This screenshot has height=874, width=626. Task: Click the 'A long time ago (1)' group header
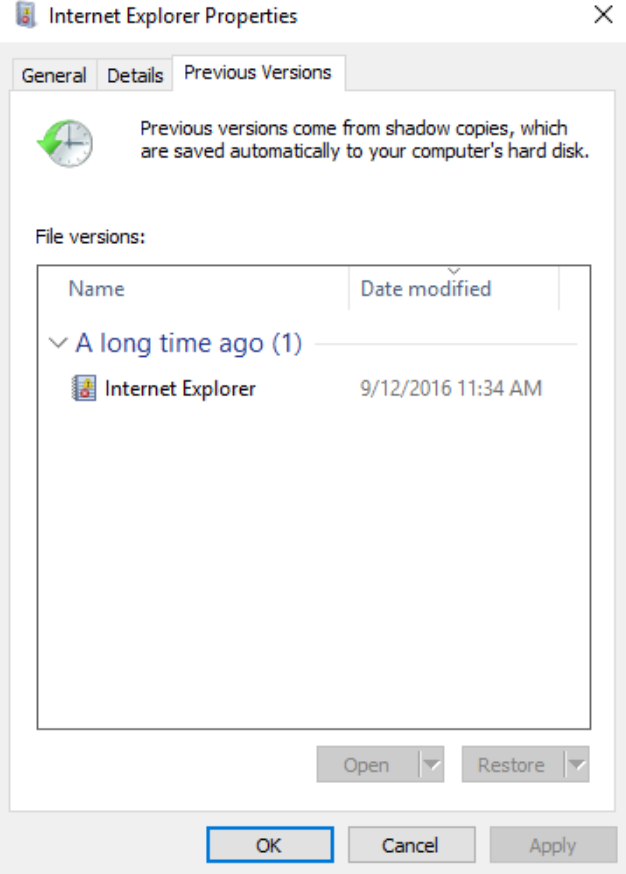click(x=190, y=343)
